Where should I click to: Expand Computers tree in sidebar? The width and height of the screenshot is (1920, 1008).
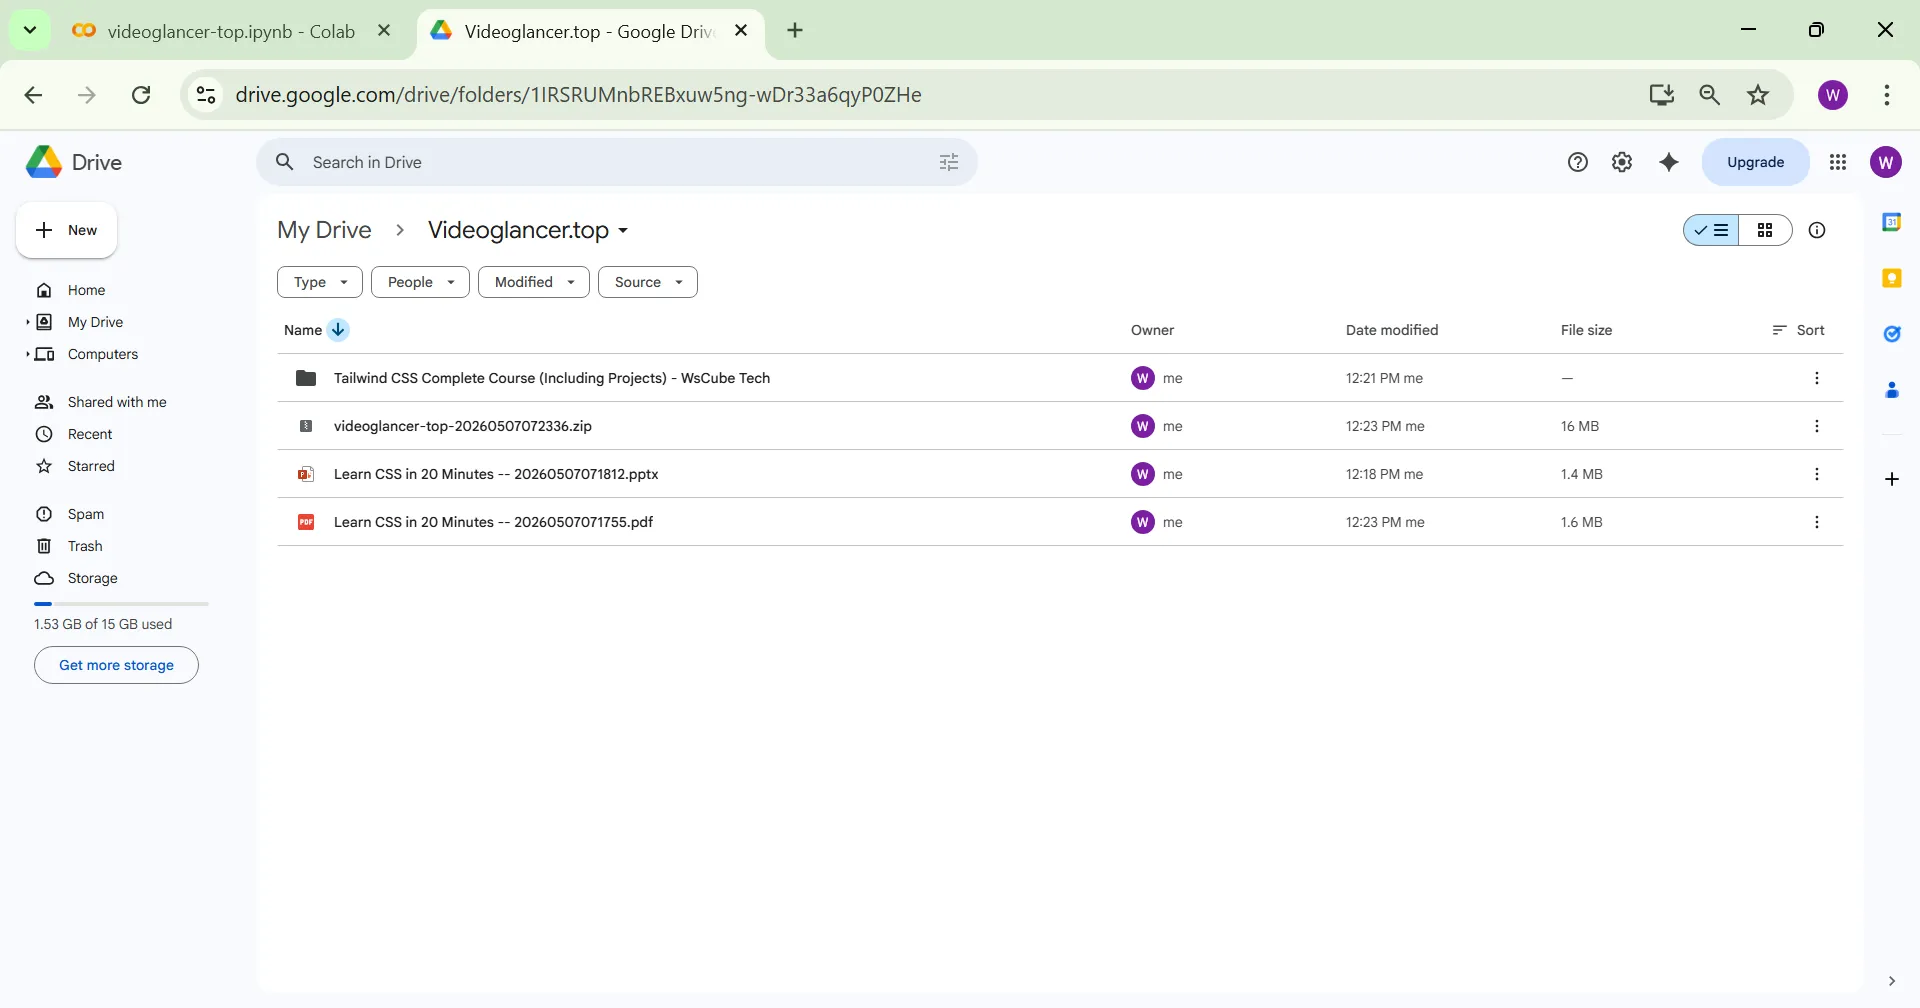27,354
